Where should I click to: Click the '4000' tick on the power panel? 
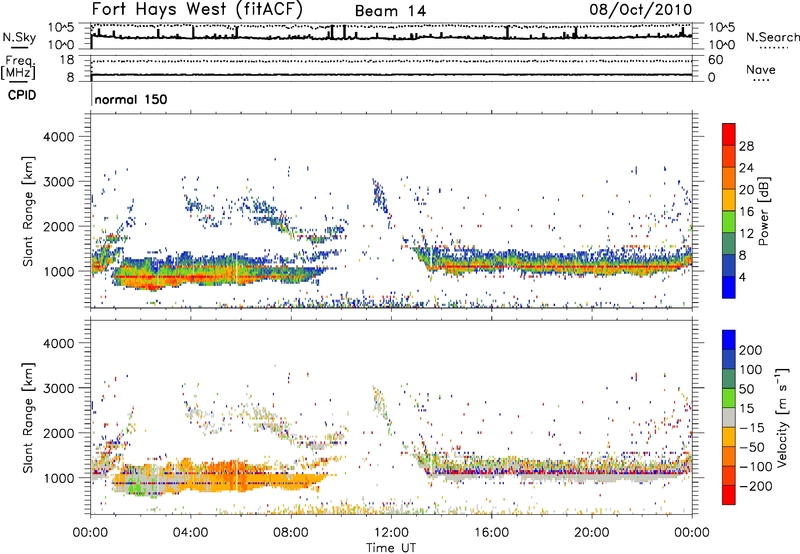(x=58, y=137)
